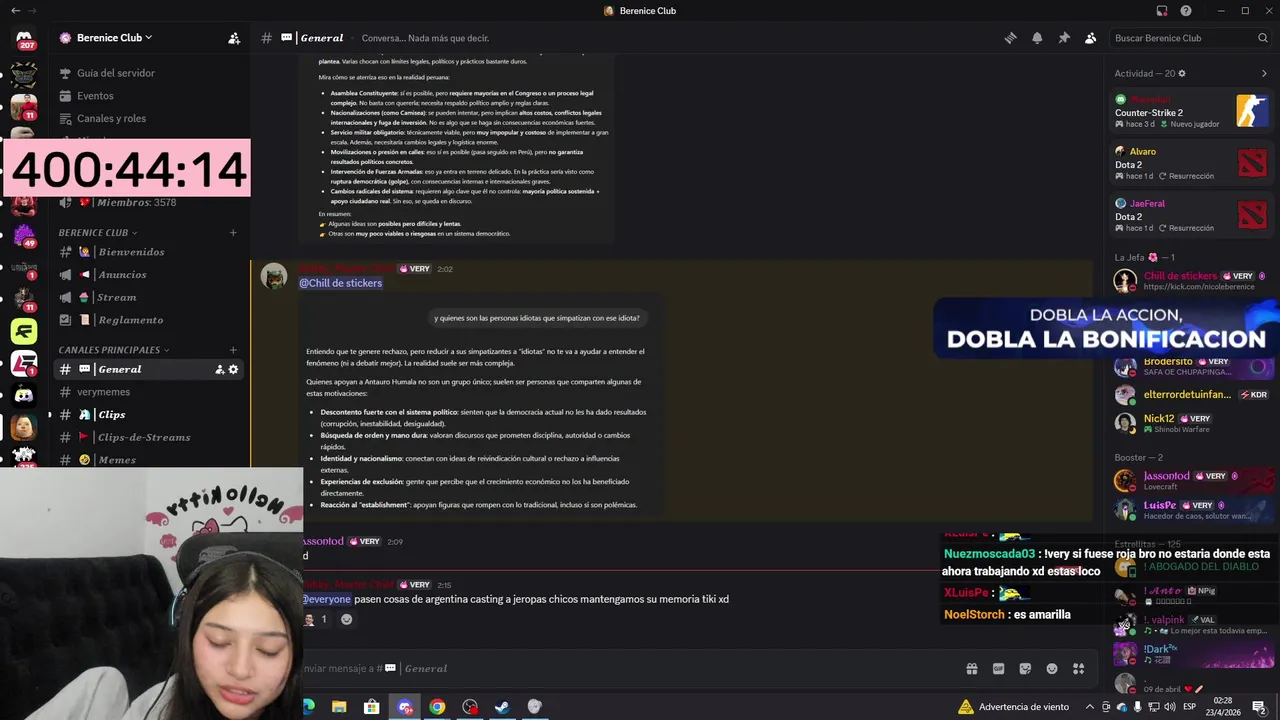Open General channel settings gear
This screenshot has height=720, width=1280.
point(233,369)
